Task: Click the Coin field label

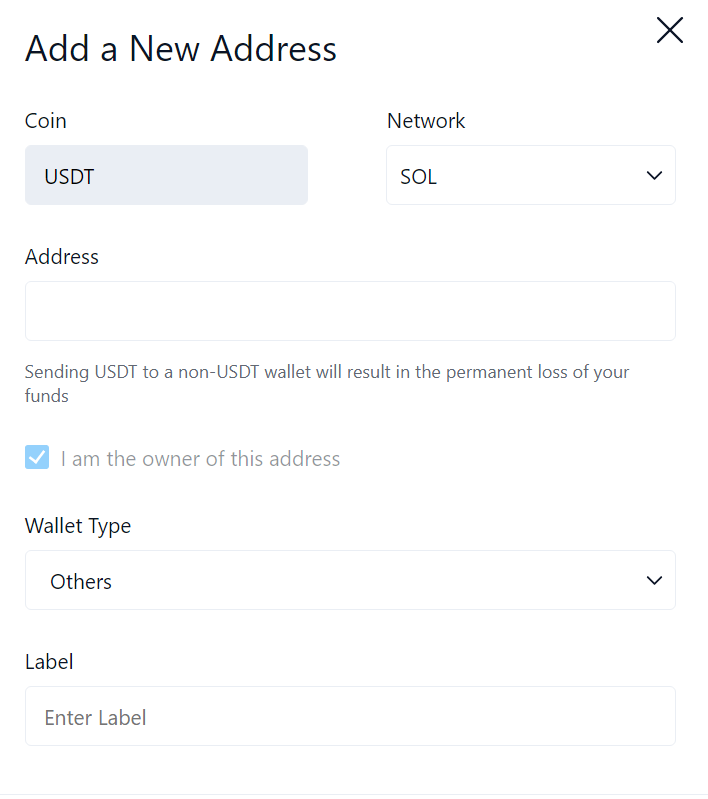Action: (x=46, y=121)
